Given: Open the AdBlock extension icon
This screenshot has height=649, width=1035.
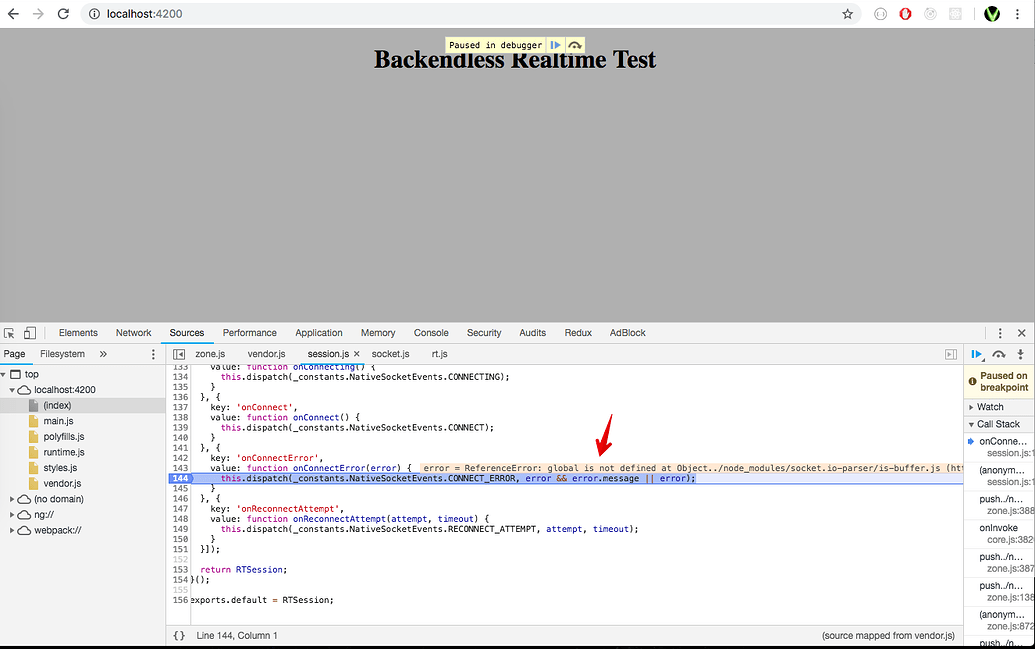Looking at the screenshot, I should click(905, 14).
